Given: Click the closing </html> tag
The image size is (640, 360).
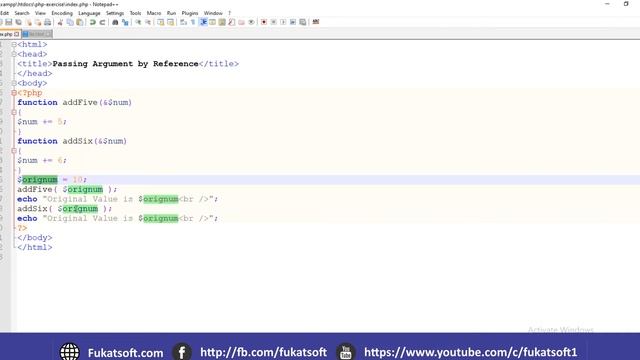Looking at the screenshot, I should click(35, 247).
